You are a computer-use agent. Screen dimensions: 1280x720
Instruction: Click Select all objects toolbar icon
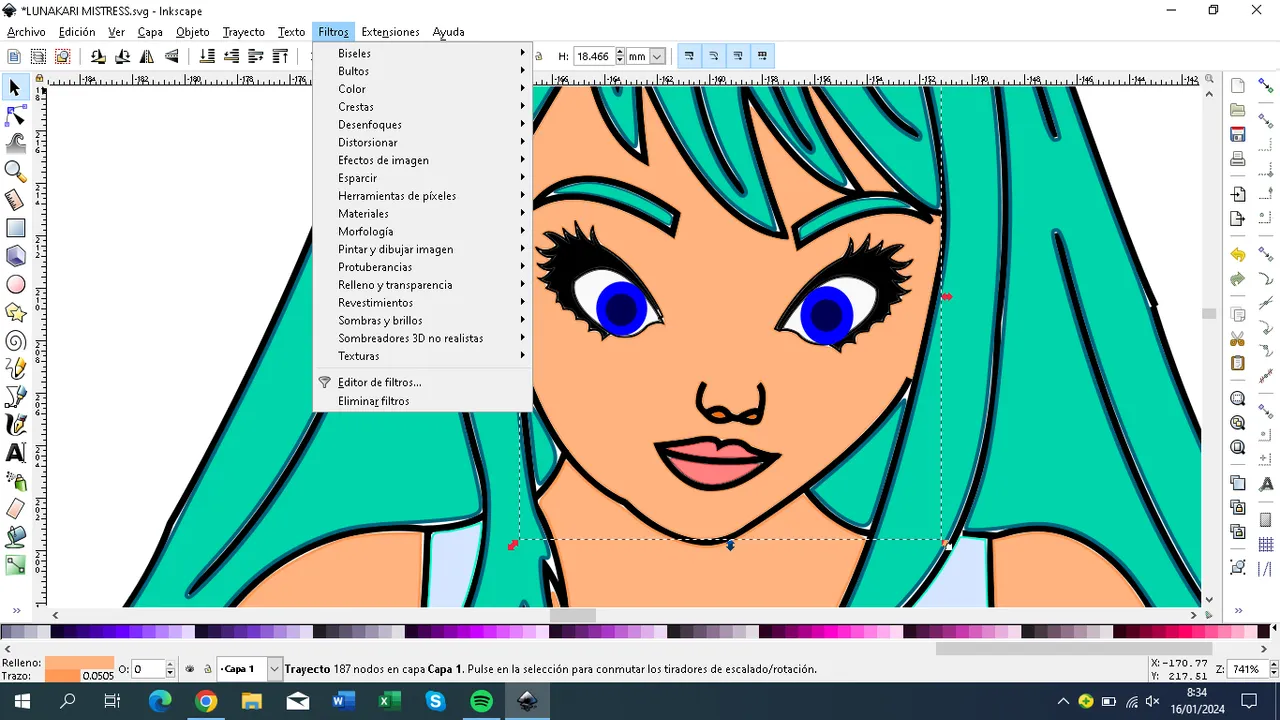[x=14, y=57]
